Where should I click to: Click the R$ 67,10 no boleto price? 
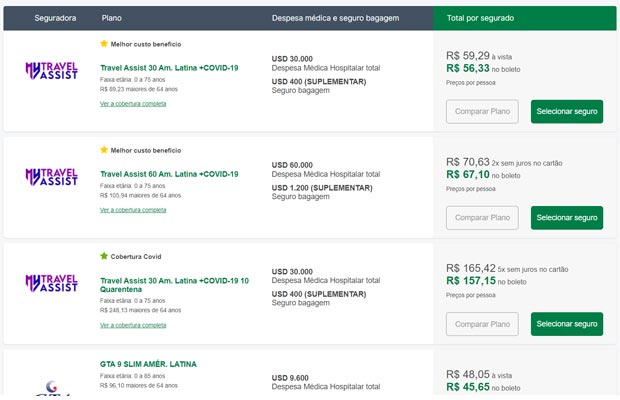click(483, 175)
